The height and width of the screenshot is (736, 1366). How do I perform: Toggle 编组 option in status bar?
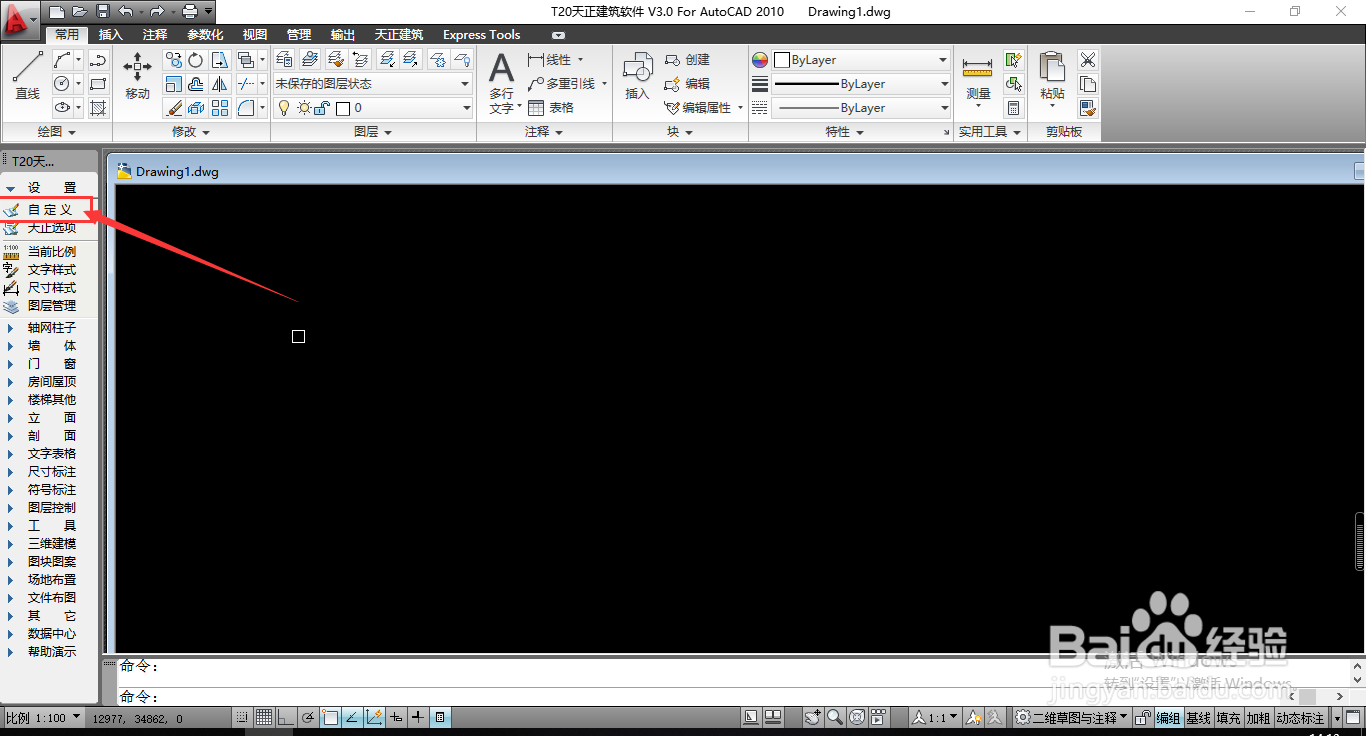click(x=1168, y=718)
